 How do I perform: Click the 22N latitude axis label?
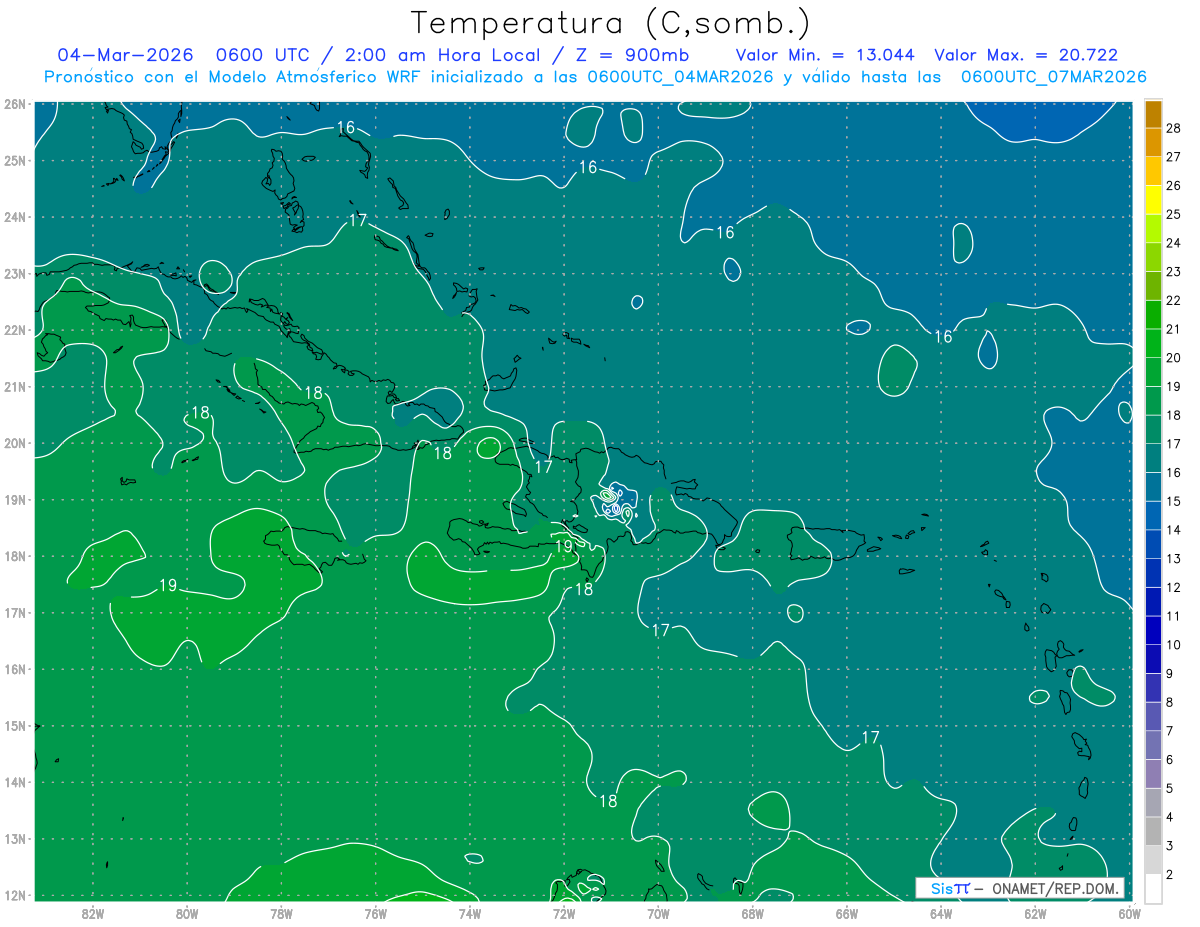click(x=15, y=330)
